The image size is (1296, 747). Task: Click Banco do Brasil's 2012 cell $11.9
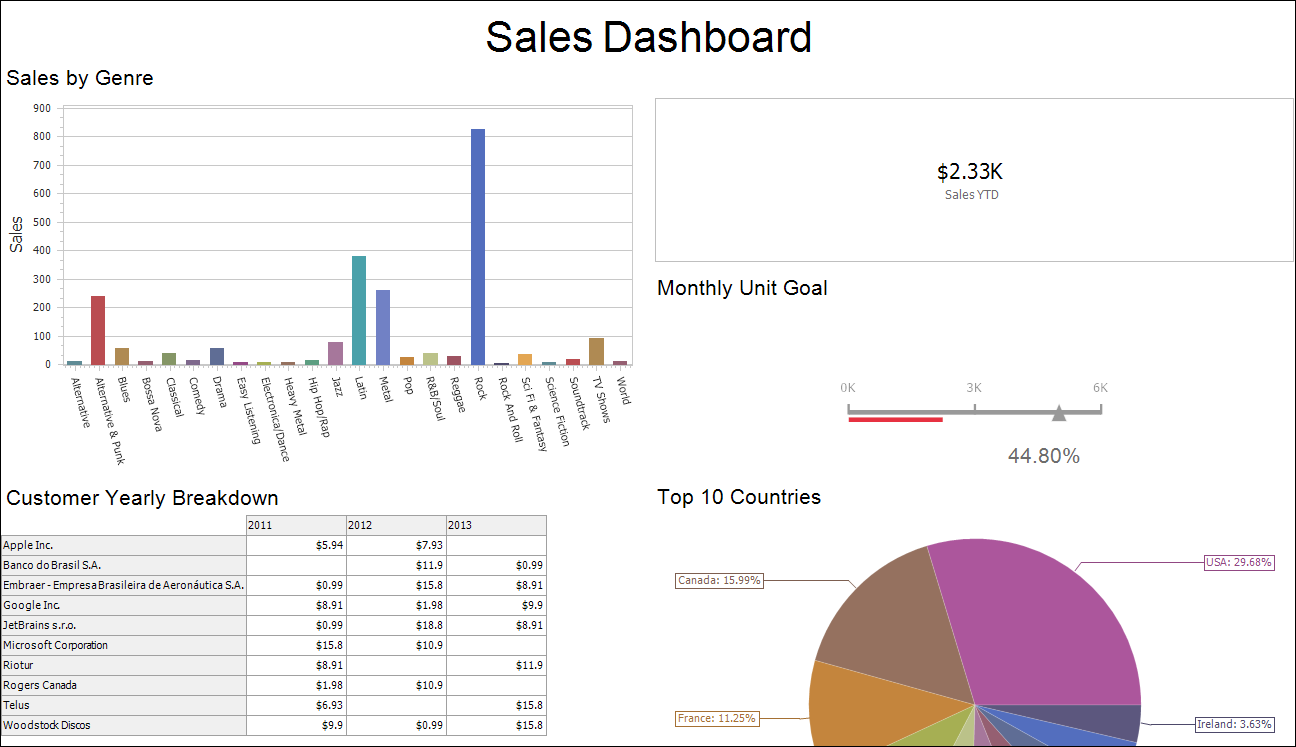pyautogui.click(x=396, y=565)
